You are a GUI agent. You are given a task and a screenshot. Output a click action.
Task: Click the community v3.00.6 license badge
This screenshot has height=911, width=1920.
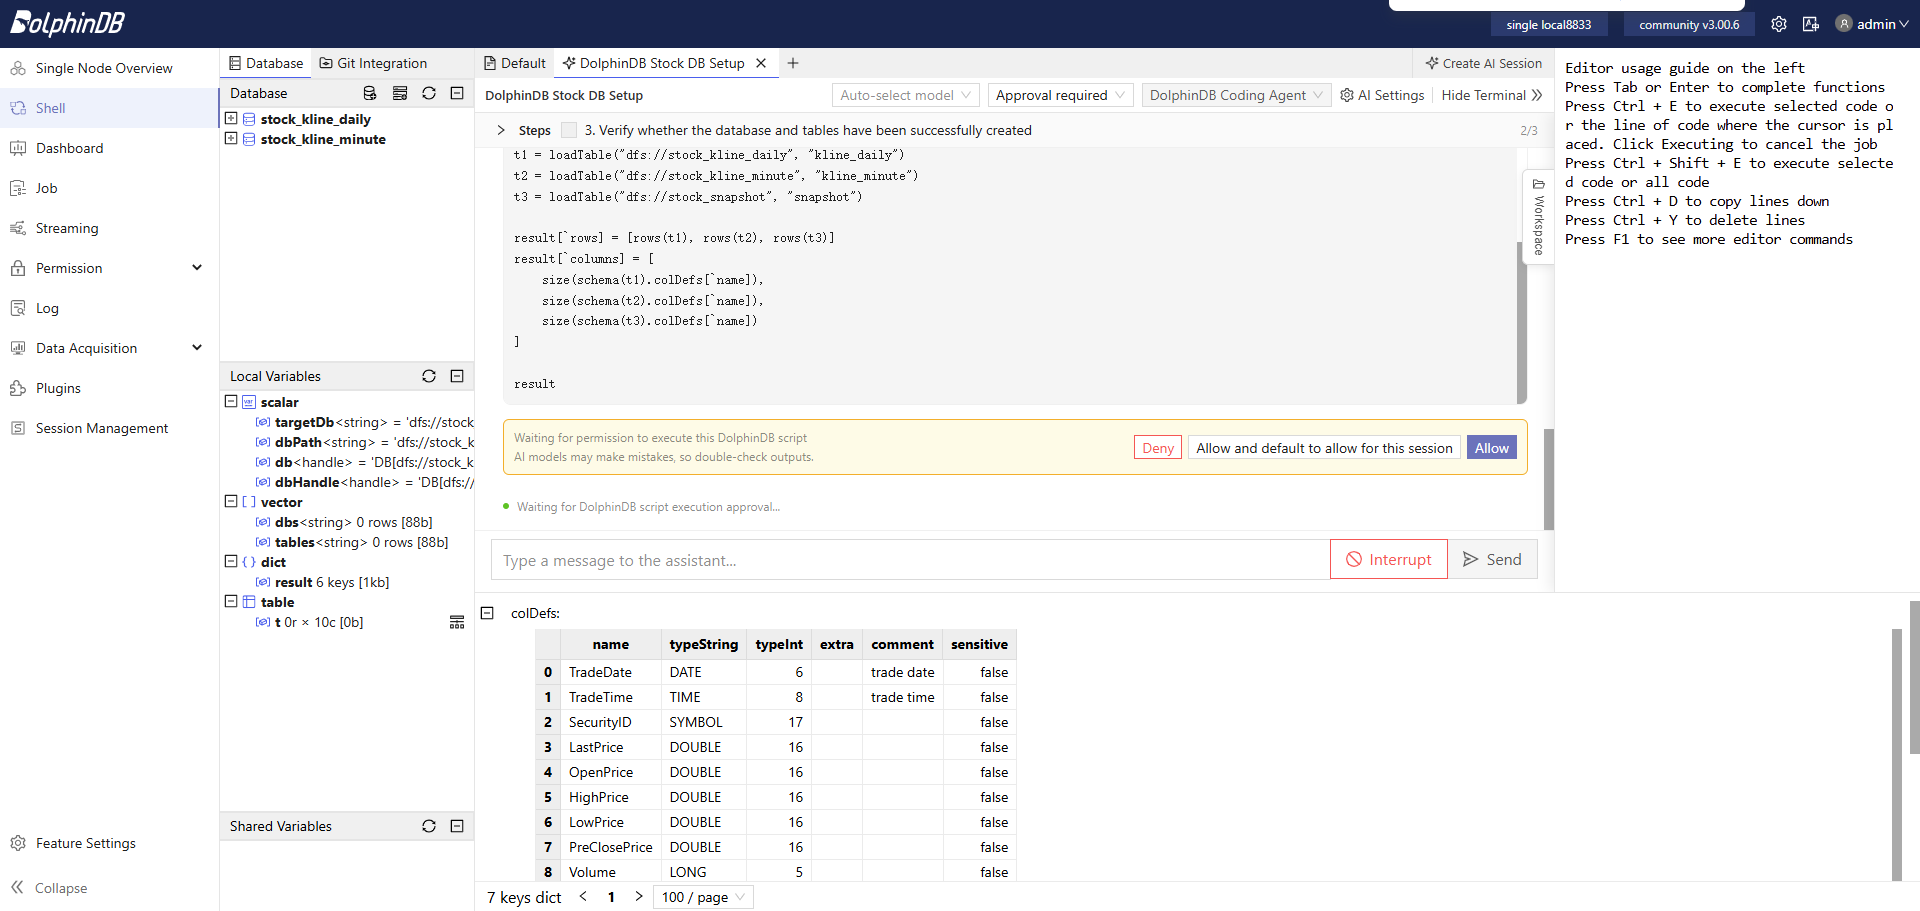click(x=1688, y=24)
